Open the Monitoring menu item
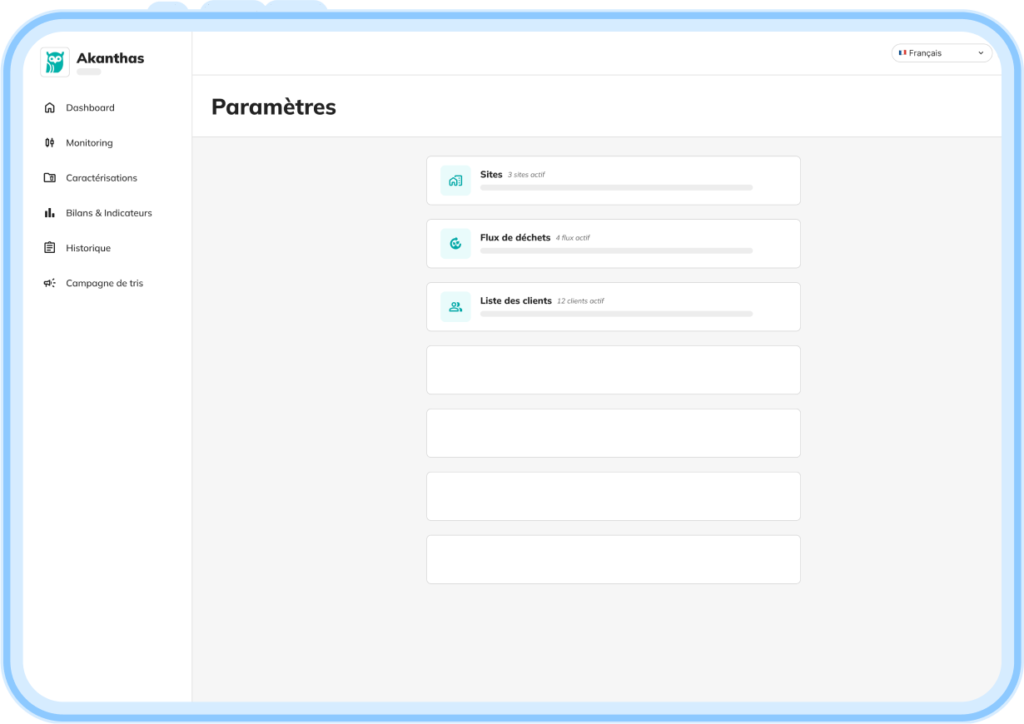The height and width of the screenshot is (724, 1024). (x=89, y=143)
